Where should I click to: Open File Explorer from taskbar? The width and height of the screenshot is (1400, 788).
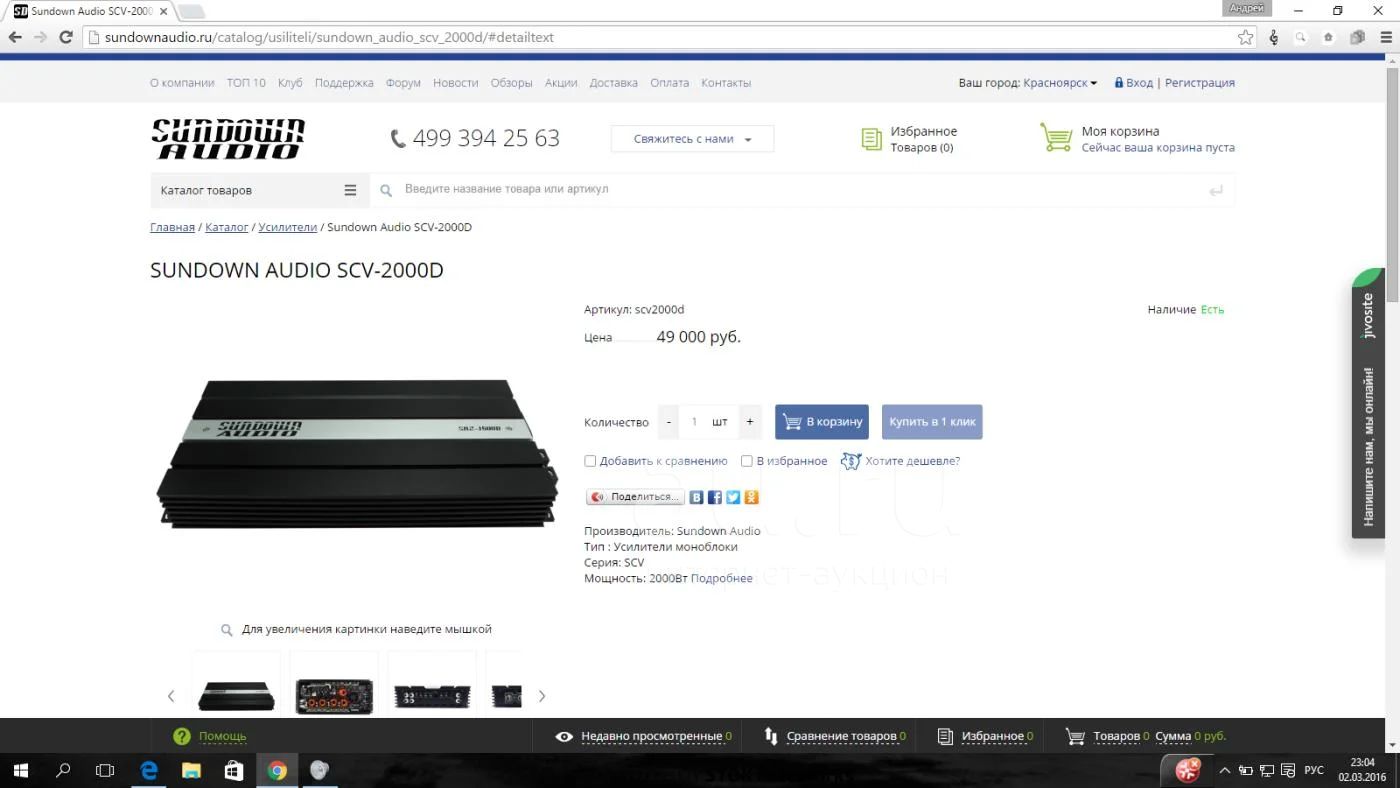coord(191,770)
